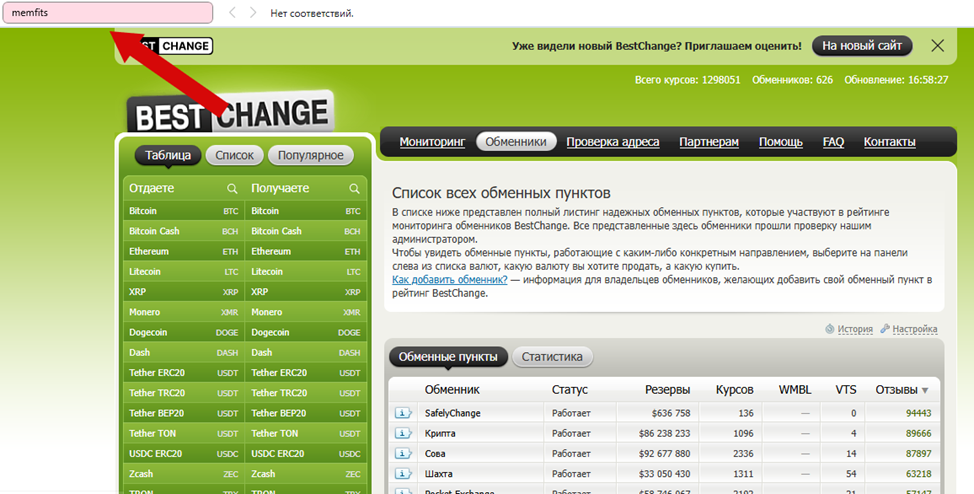Close the new BestChange invitation banner
The image size is (974, 494).
937,45
